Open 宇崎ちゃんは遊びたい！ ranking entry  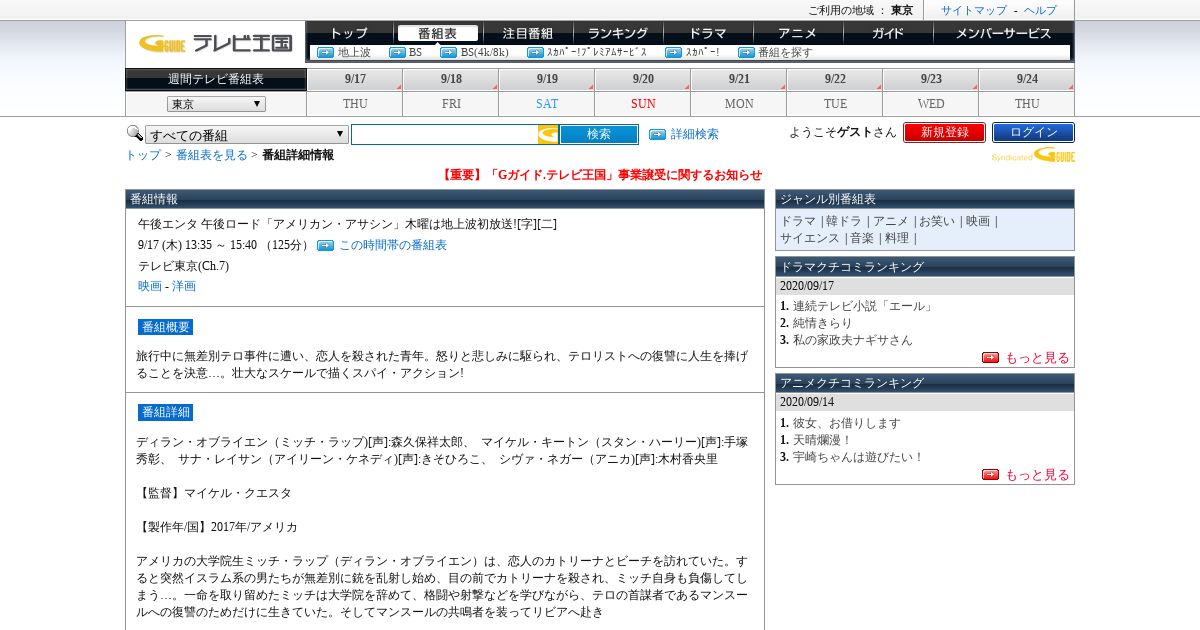pos(859,457)
